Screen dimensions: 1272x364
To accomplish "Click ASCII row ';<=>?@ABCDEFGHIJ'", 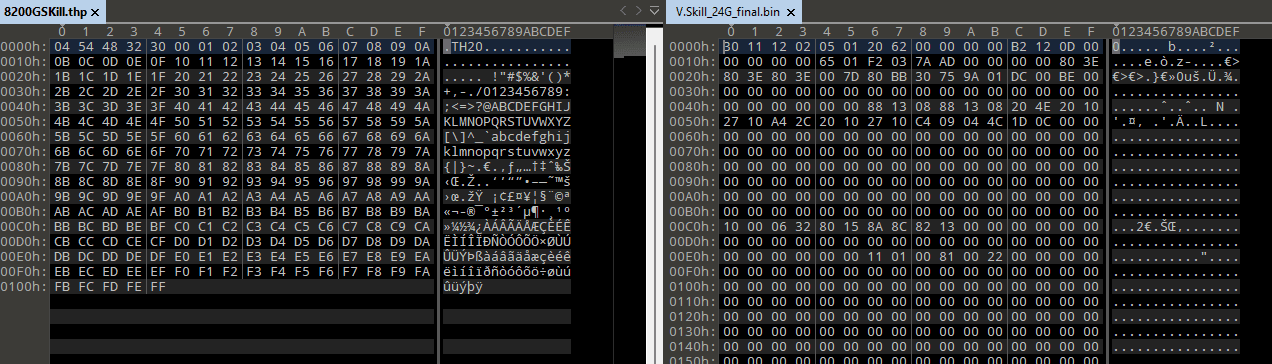I will pyautogui.click(x=507, y=106).
